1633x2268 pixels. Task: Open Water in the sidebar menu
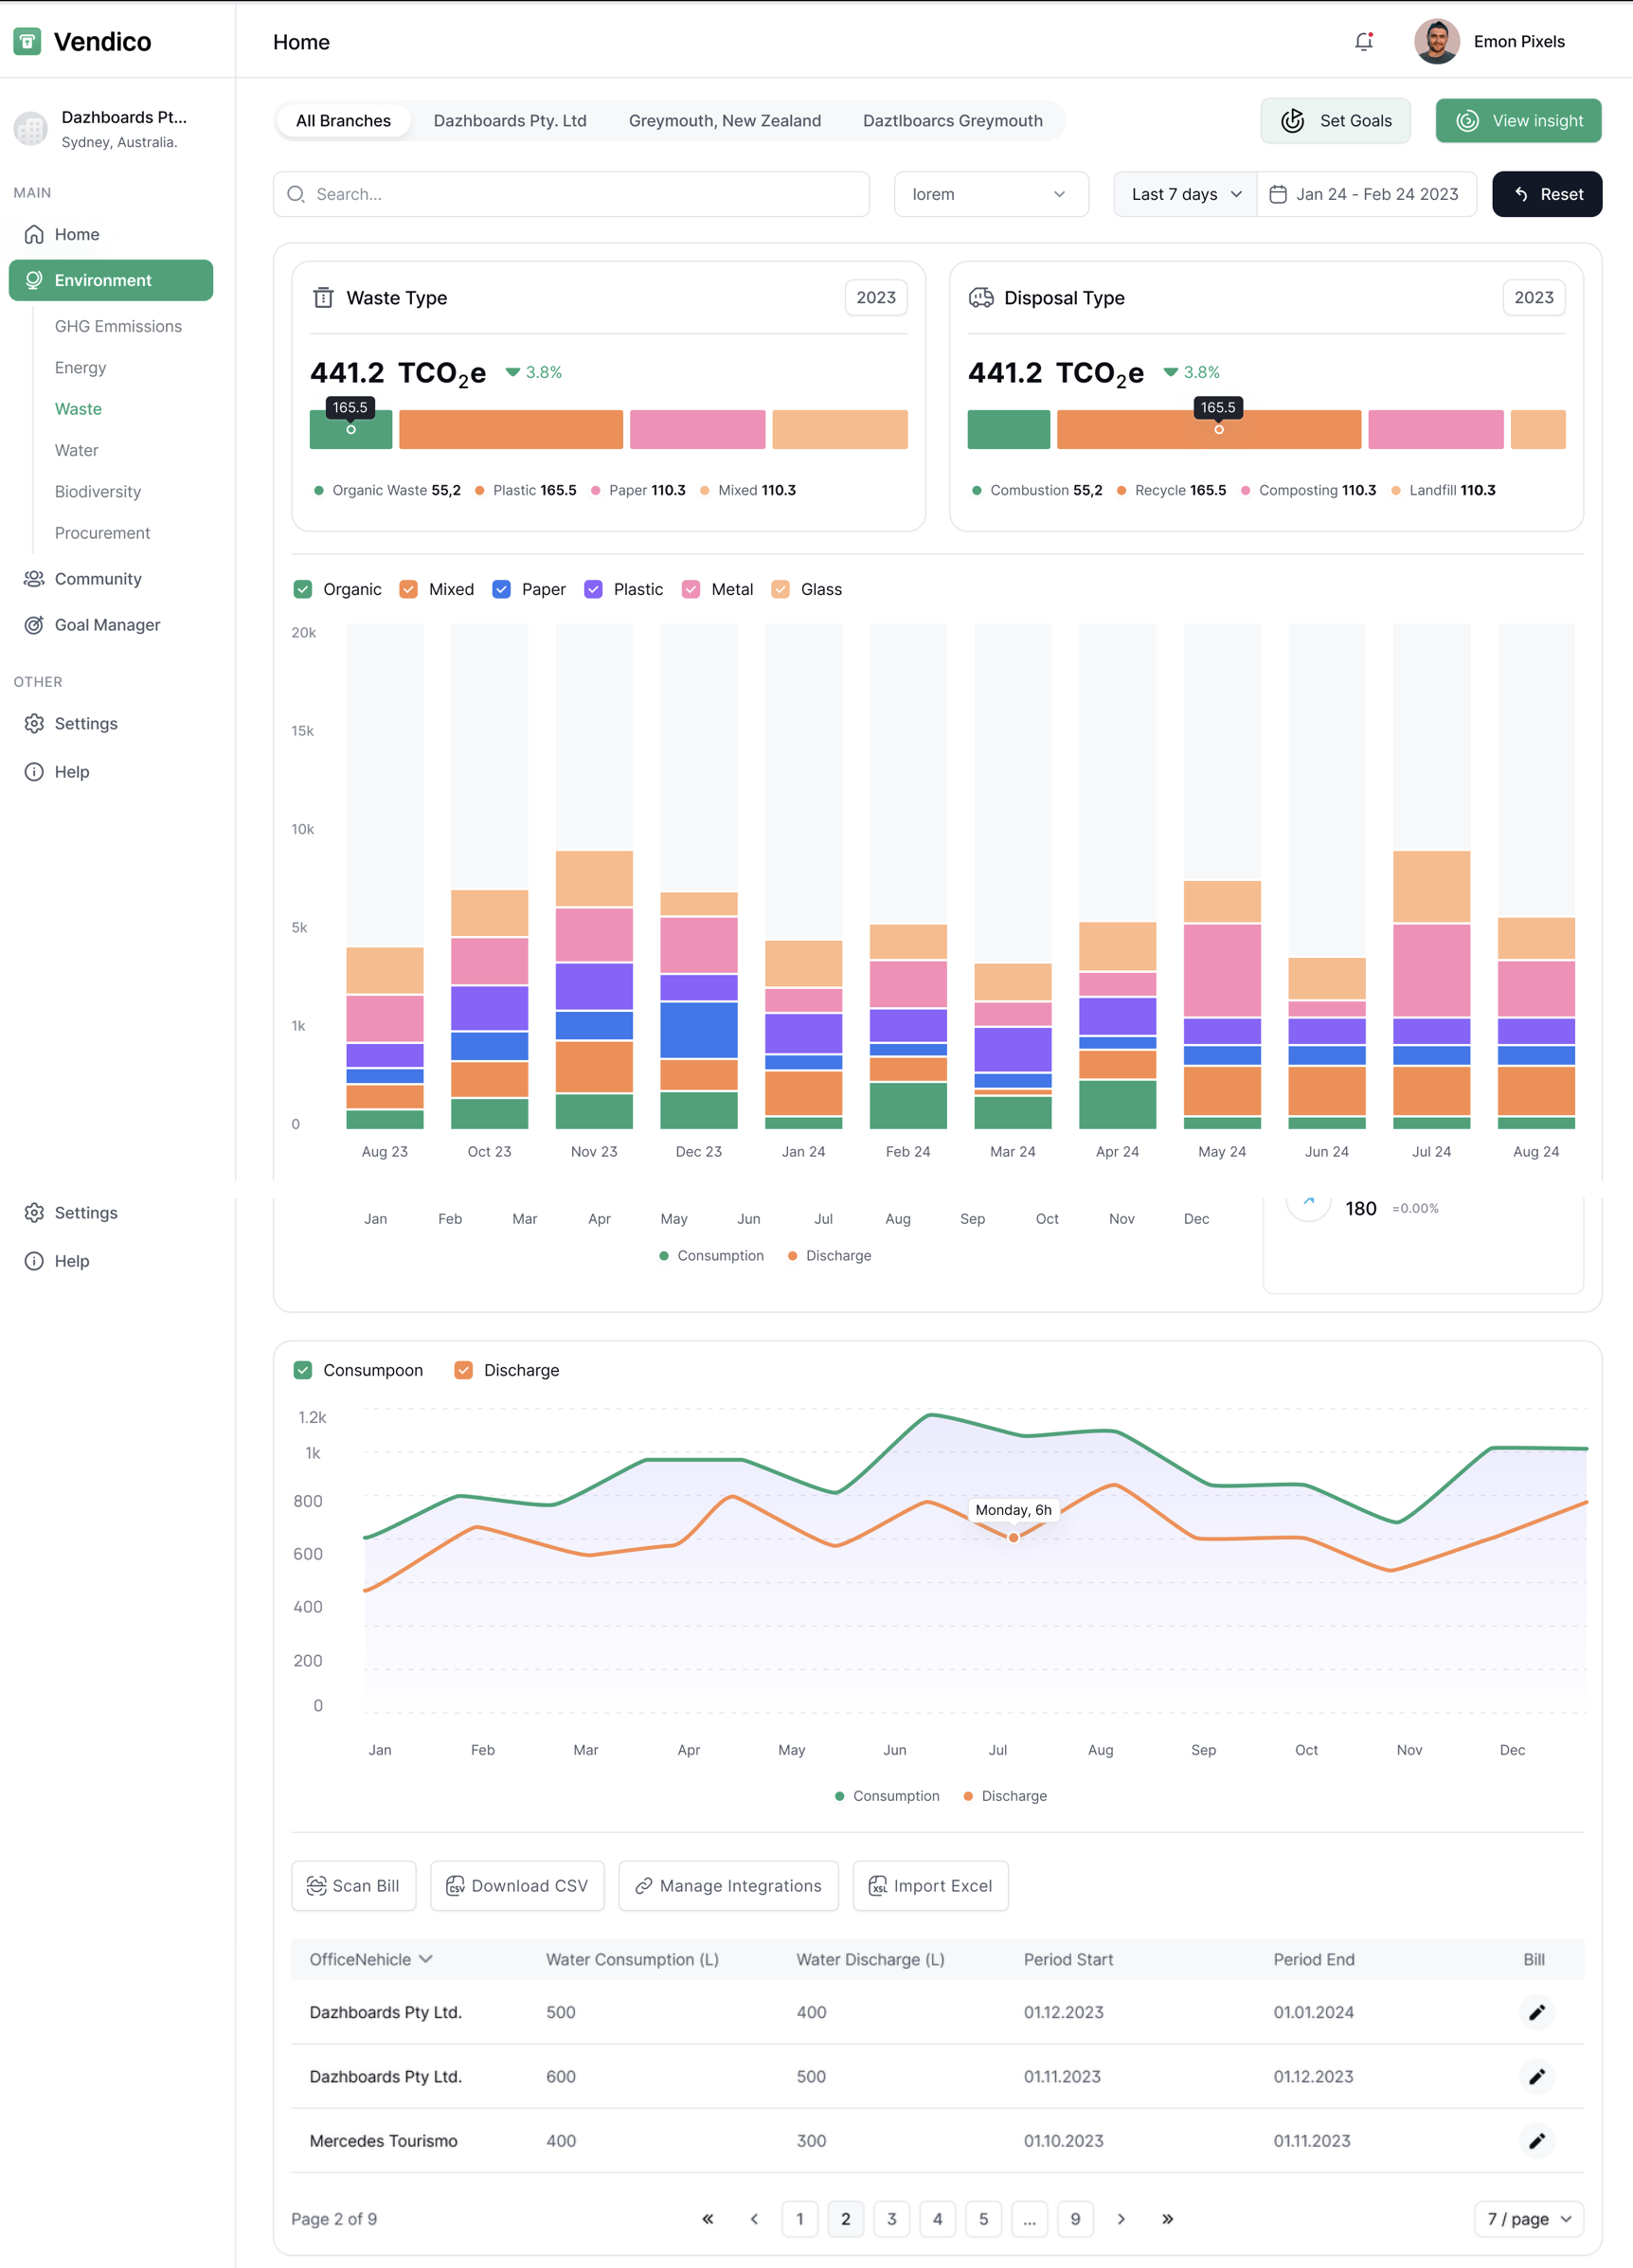pos(76,450)
